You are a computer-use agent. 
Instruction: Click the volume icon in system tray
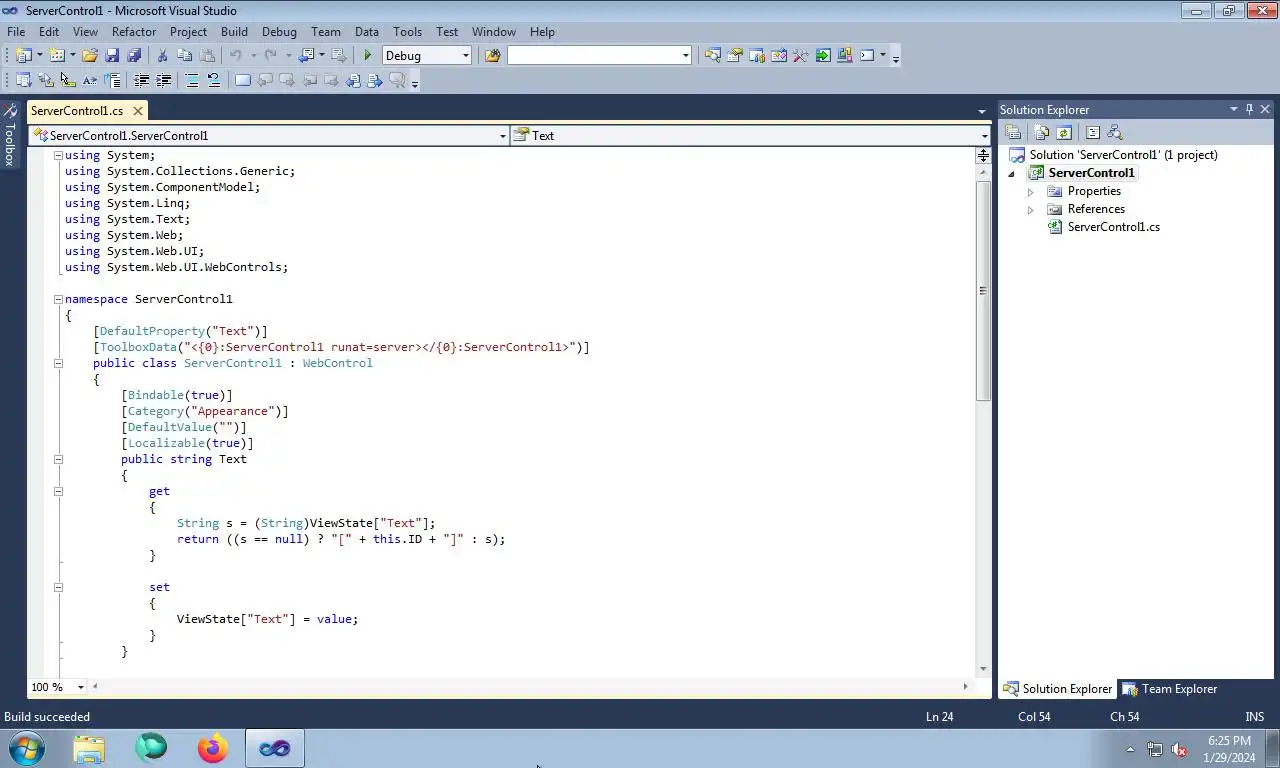coord(1179,749)
